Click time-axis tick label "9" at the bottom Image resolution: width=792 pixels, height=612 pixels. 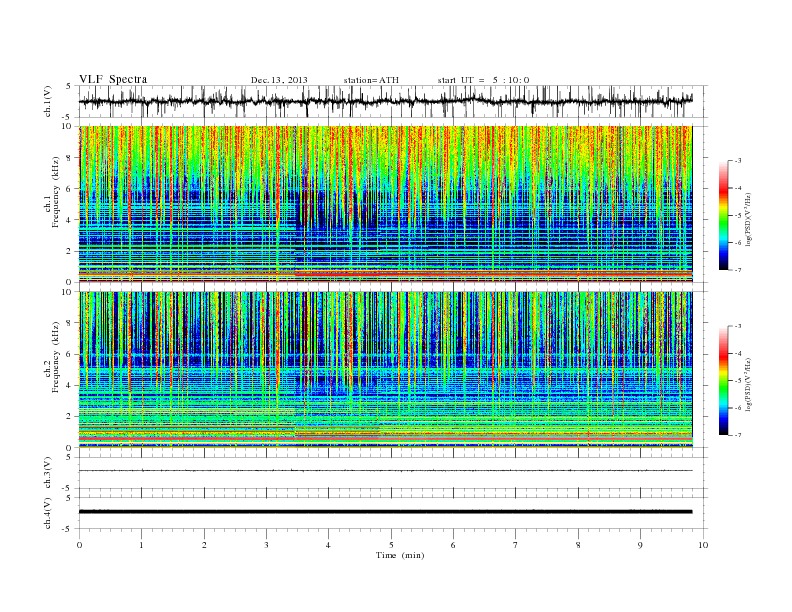pos(640,545)
